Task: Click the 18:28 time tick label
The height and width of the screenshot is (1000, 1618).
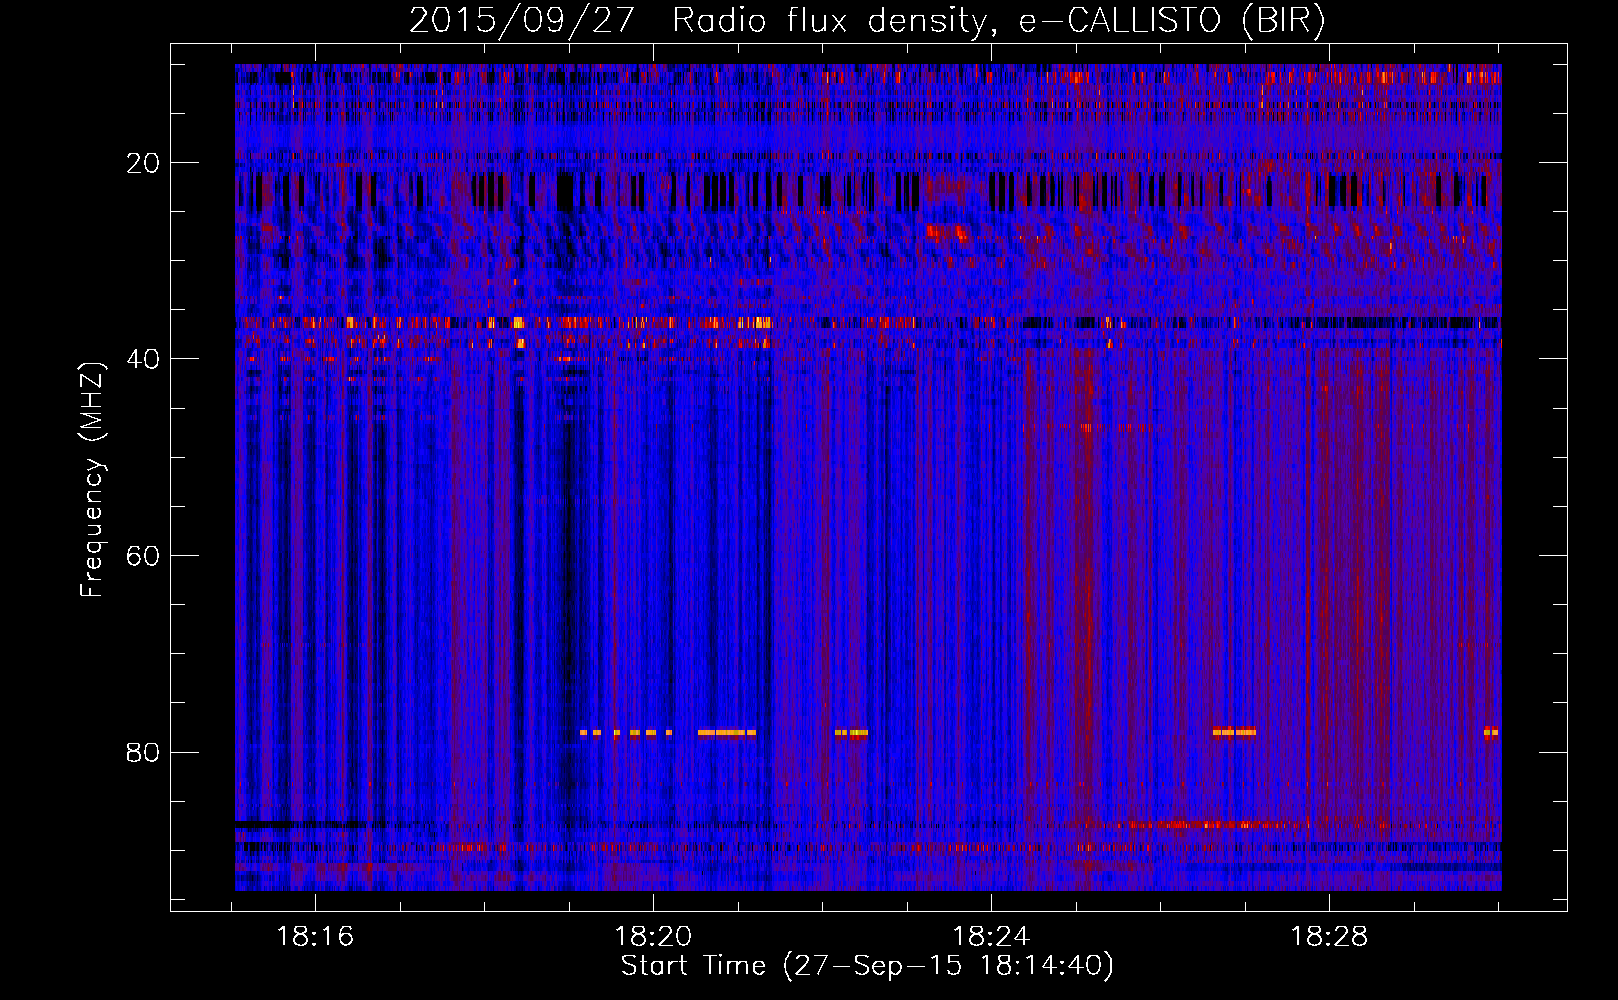Action: (x=1329, y=937)
